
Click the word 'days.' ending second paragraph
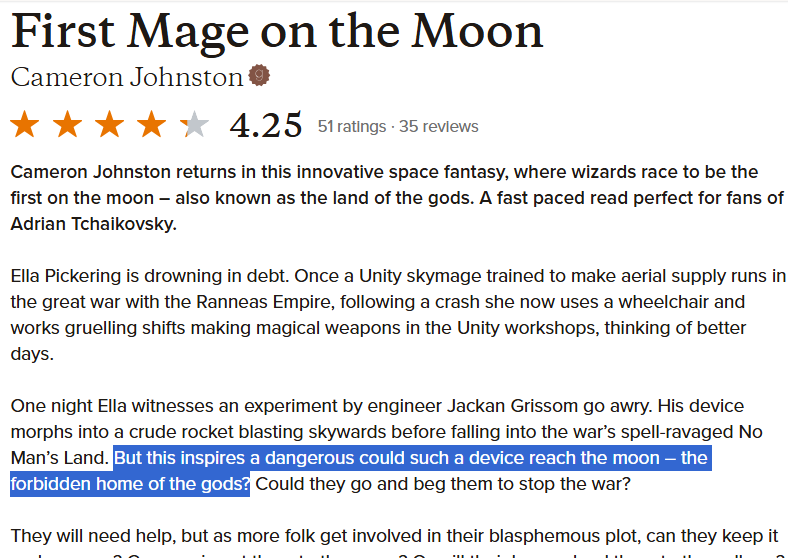(32, 354)
